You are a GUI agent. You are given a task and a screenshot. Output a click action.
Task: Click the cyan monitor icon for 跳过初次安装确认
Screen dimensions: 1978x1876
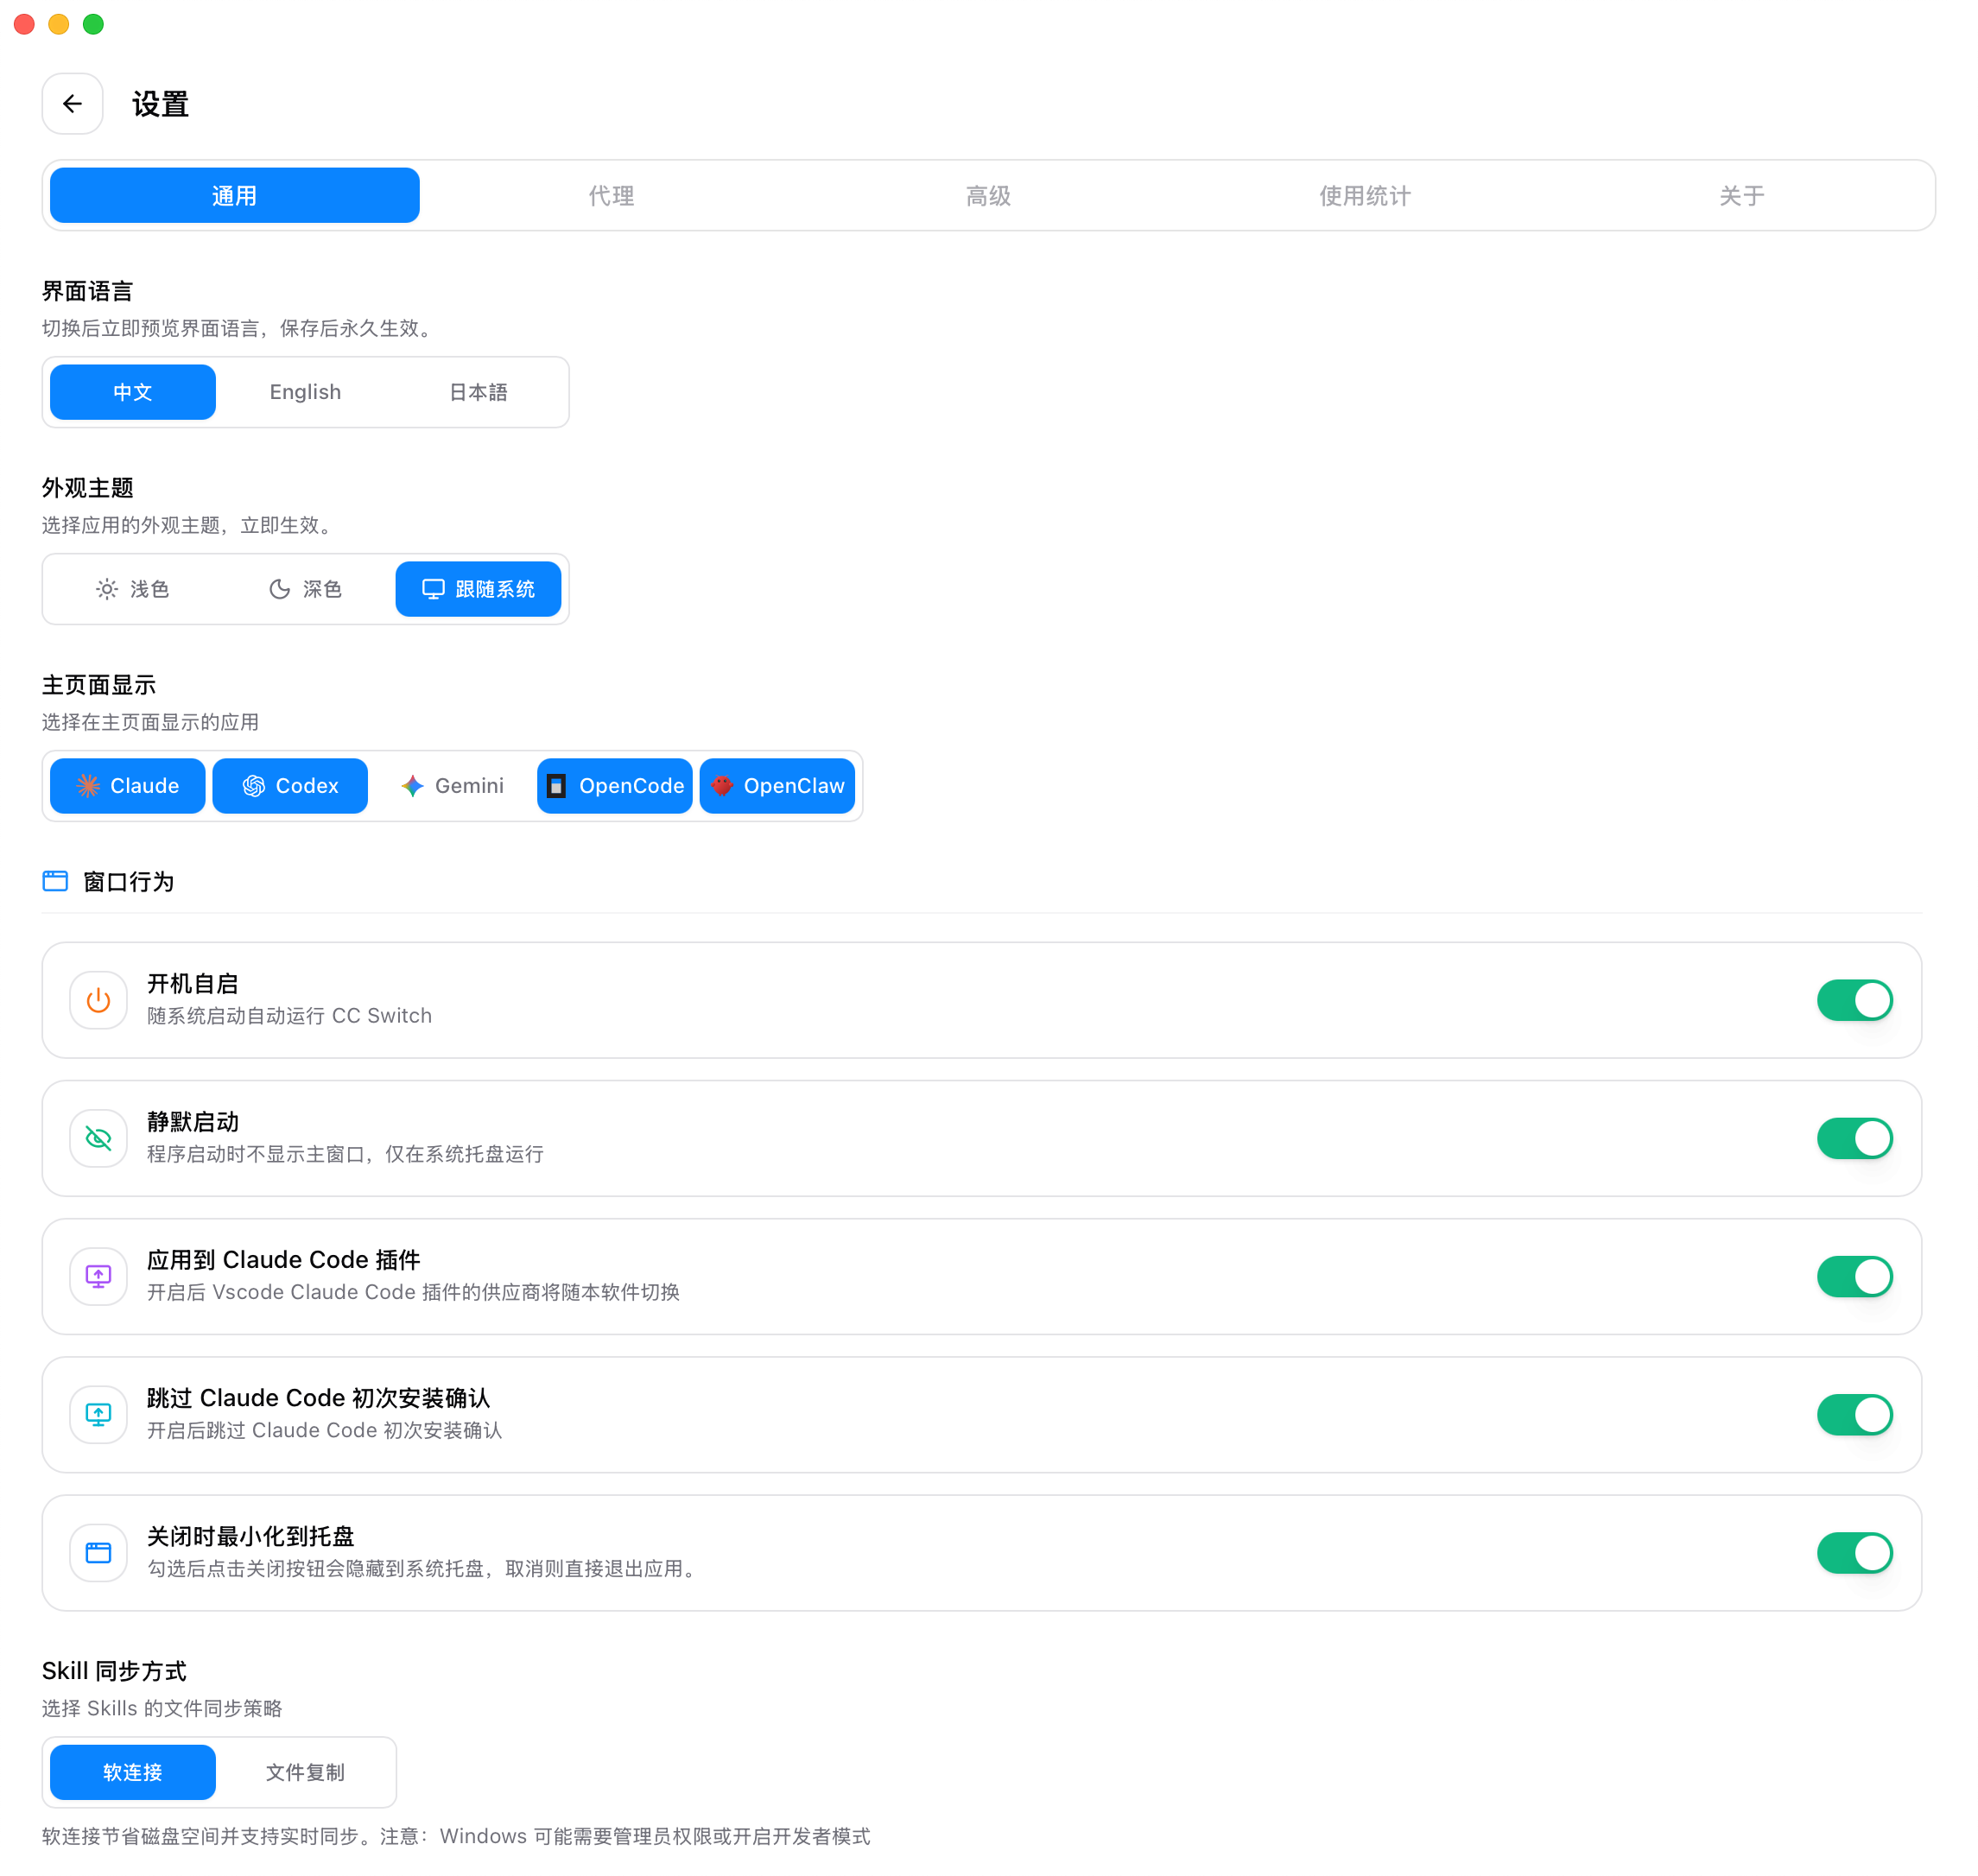tap(98, 1414)
